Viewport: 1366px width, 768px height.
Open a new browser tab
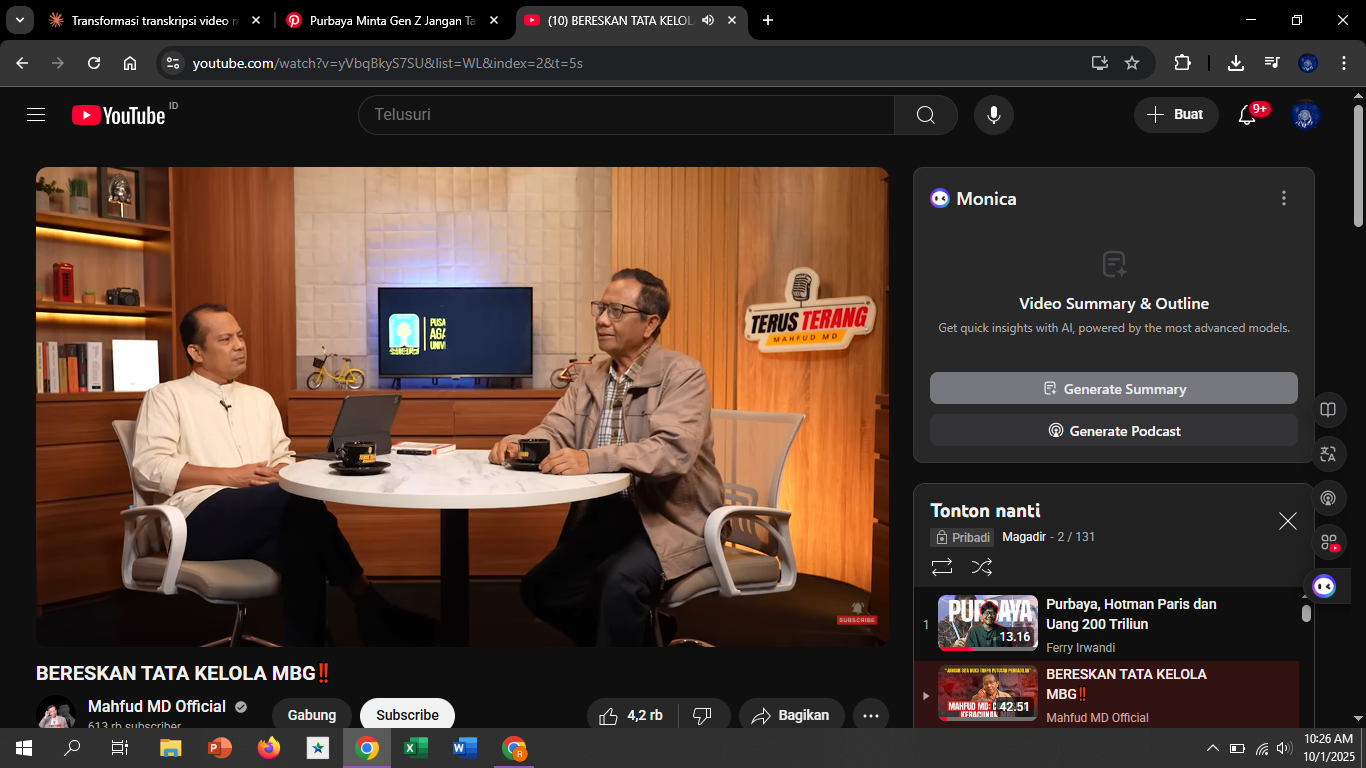(768, 20)
